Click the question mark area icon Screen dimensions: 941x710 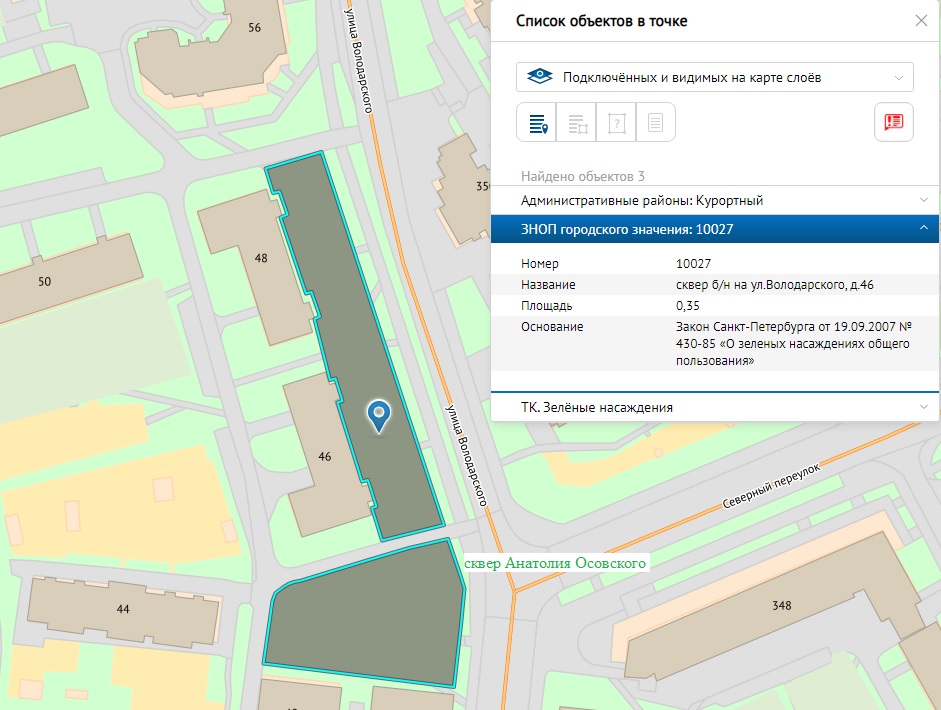(616, 123)
